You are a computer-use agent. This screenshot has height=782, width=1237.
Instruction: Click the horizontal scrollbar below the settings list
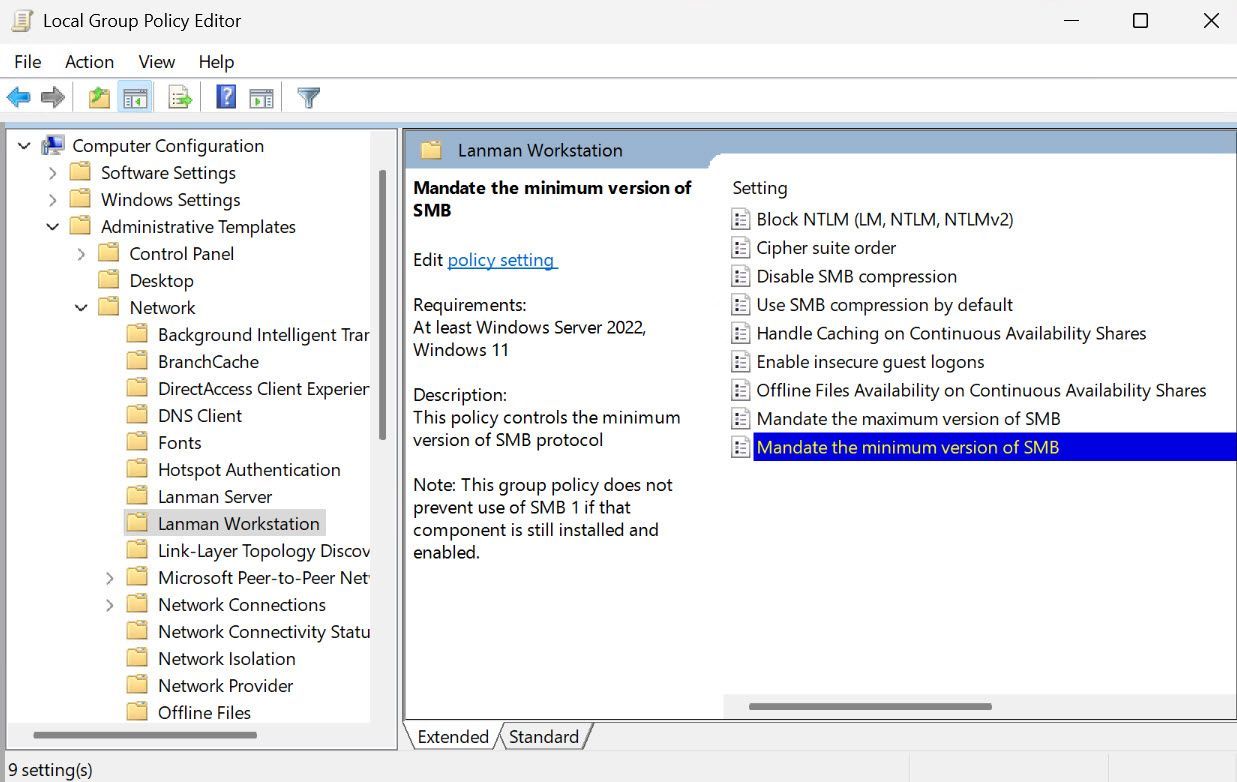pyautogui.click(x=869, y=706)
